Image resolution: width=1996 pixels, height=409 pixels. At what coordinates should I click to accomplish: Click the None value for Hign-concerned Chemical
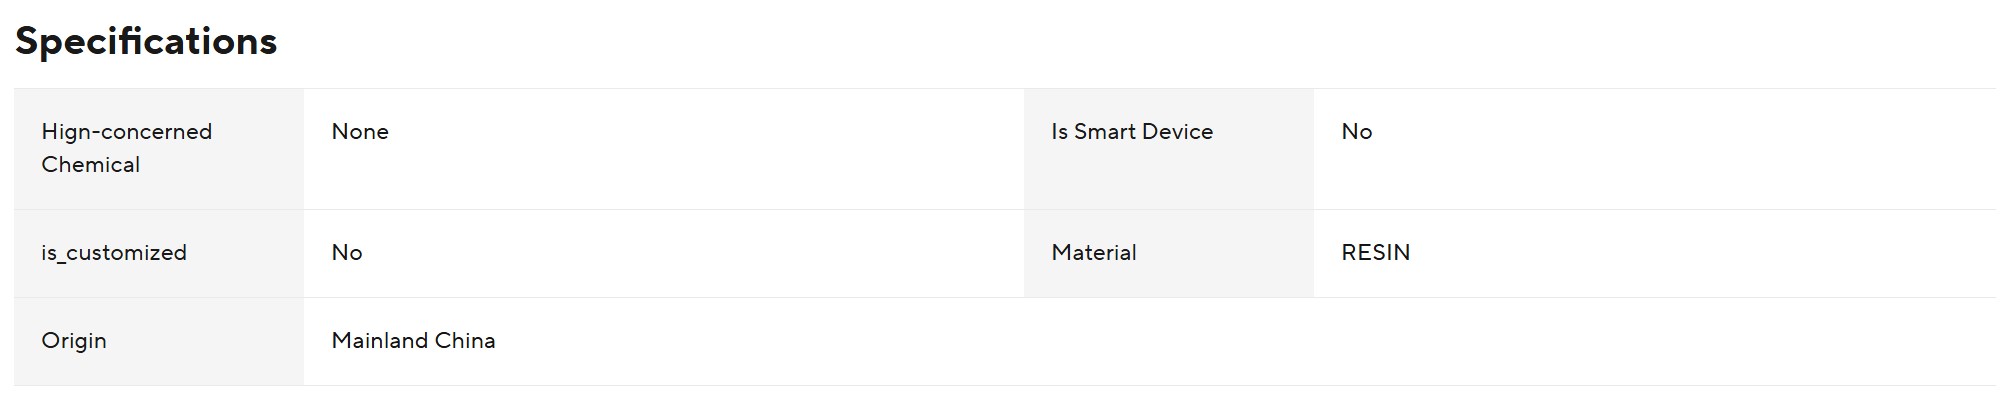[360, 132]
